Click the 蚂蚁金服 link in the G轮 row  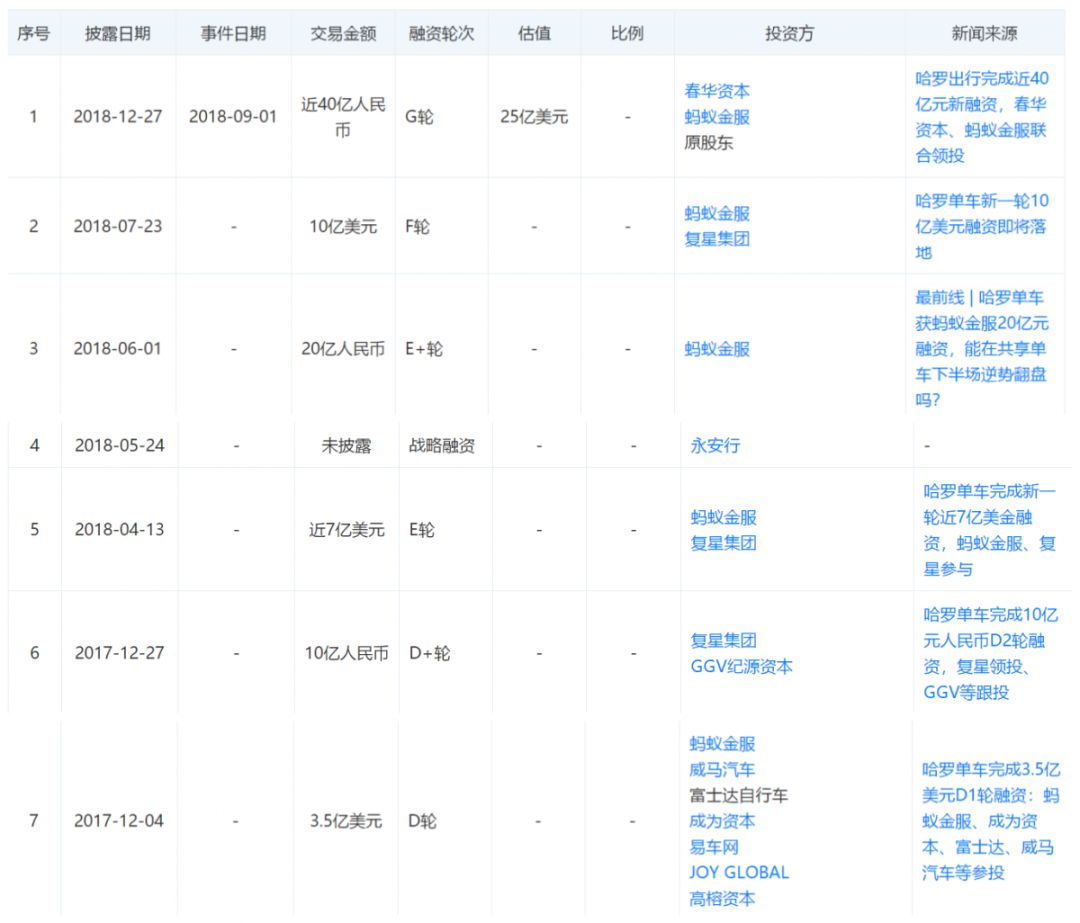coord(716,117)
